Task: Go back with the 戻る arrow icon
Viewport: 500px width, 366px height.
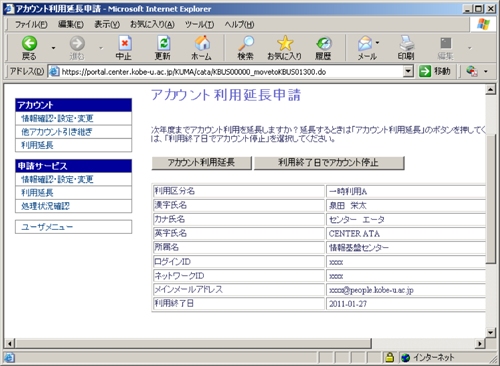Action: (x=29, y=43)
